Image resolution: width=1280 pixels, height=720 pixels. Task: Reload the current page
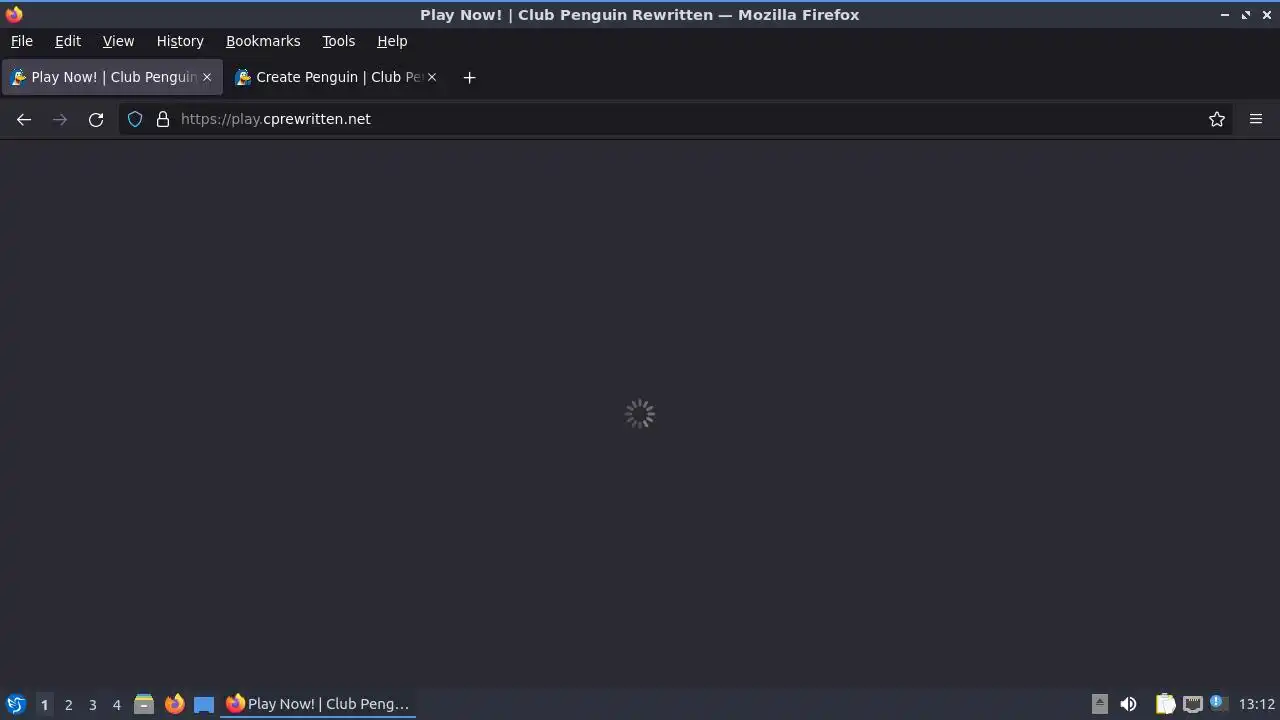(96, 119)
